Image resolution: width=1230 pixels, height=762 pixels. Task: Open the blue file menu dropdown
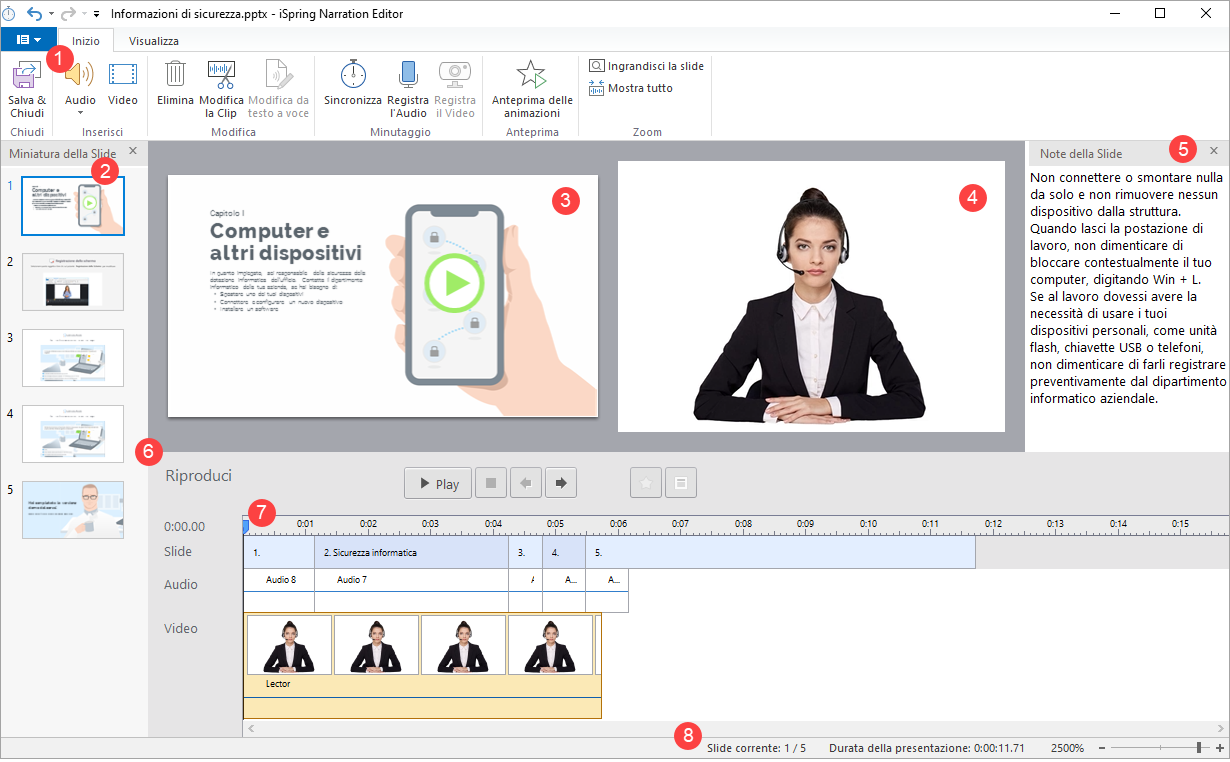[x=29, y=40]
